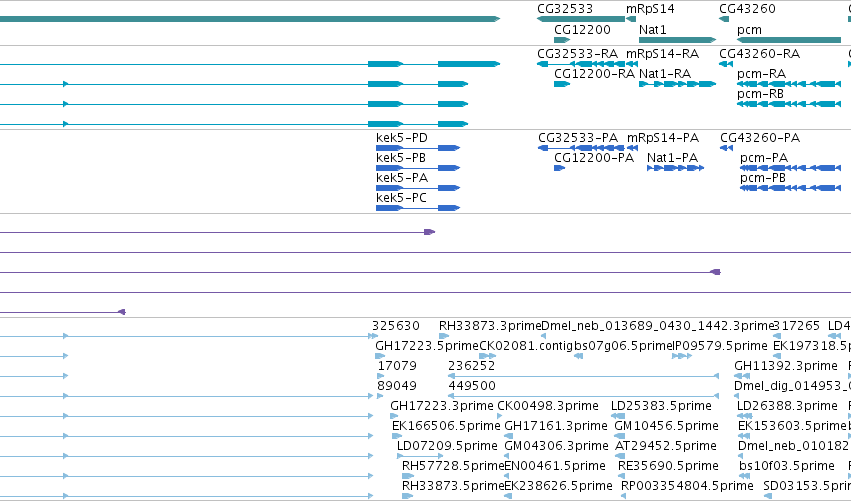
Task: Open the GH17223.5prime EST
Action: click(380, 356)
